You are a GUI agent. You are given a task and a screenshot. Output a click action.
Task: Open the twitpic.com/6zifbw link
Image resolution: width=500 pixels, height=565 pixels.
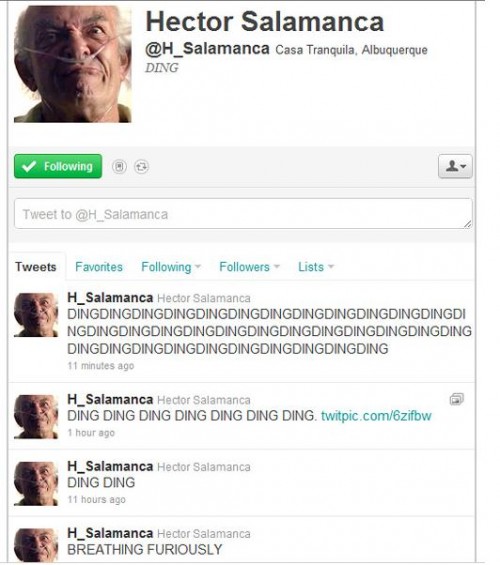(376, 415)
